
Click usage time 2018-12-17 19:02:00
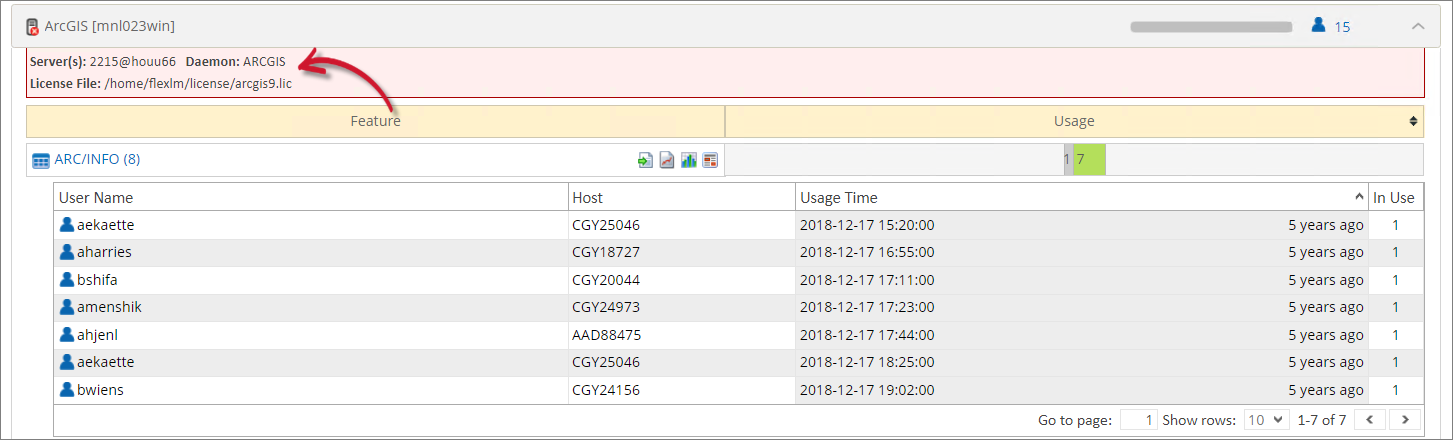click(x=867, y=390)
